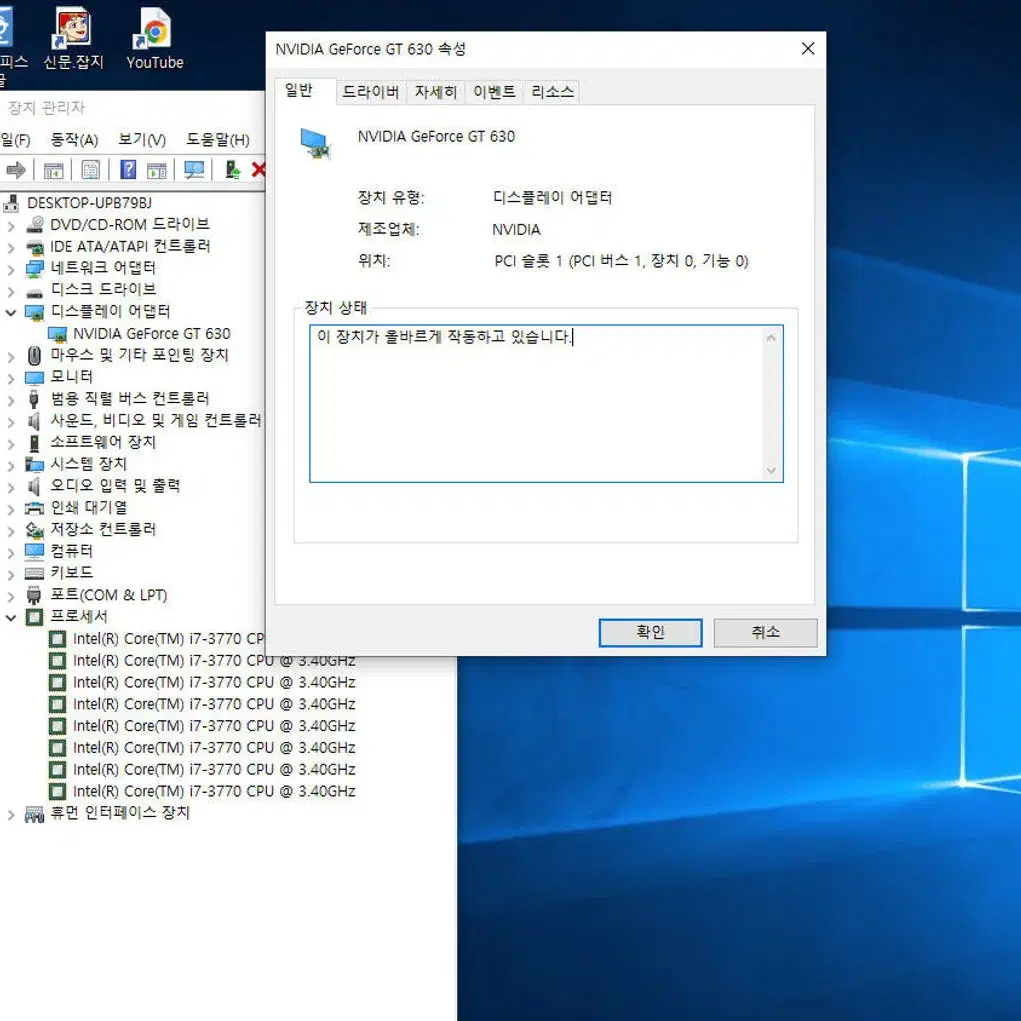Screen dimensions: 1021x1021
Task: Click the IDE ATA/ATAPI 컨트롤러 category icon
Action: pos(35,247)
